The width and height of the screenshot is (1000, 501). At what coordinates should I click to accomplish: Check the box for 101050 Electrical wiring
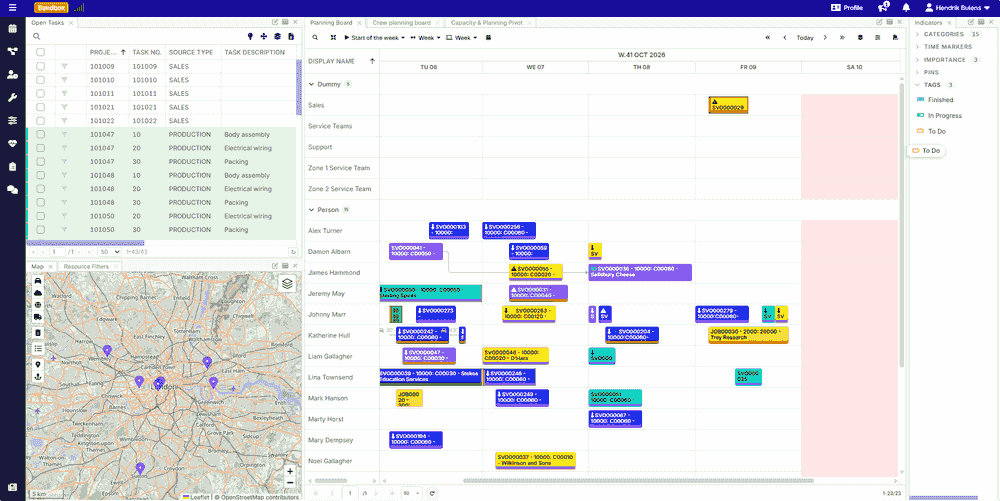[41, 216]
